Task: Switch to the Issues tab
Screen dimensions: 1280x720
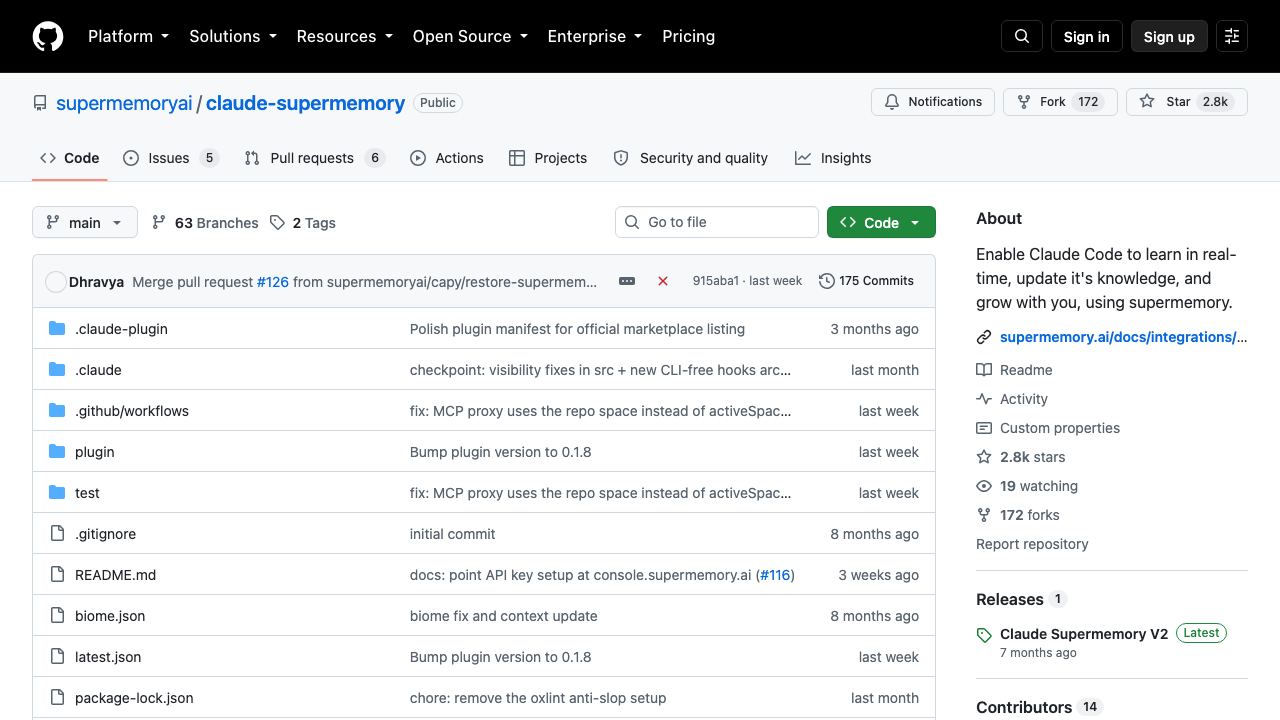Action: coord(171,158)
